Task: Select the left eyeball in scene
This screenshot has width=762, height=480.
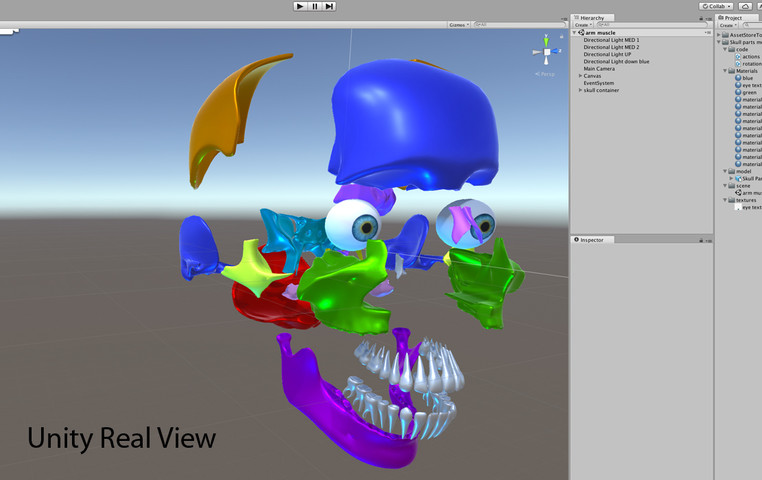Action: [353, 225]
